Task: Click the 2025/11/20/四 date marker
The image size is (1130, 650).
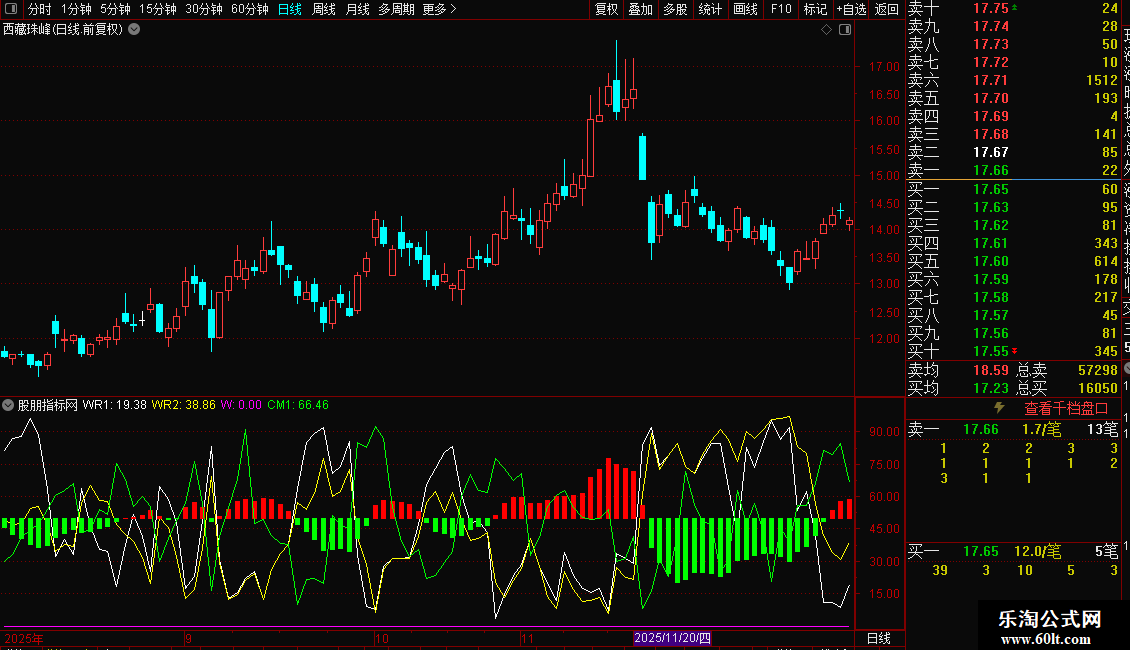Action: click(672, 638)
